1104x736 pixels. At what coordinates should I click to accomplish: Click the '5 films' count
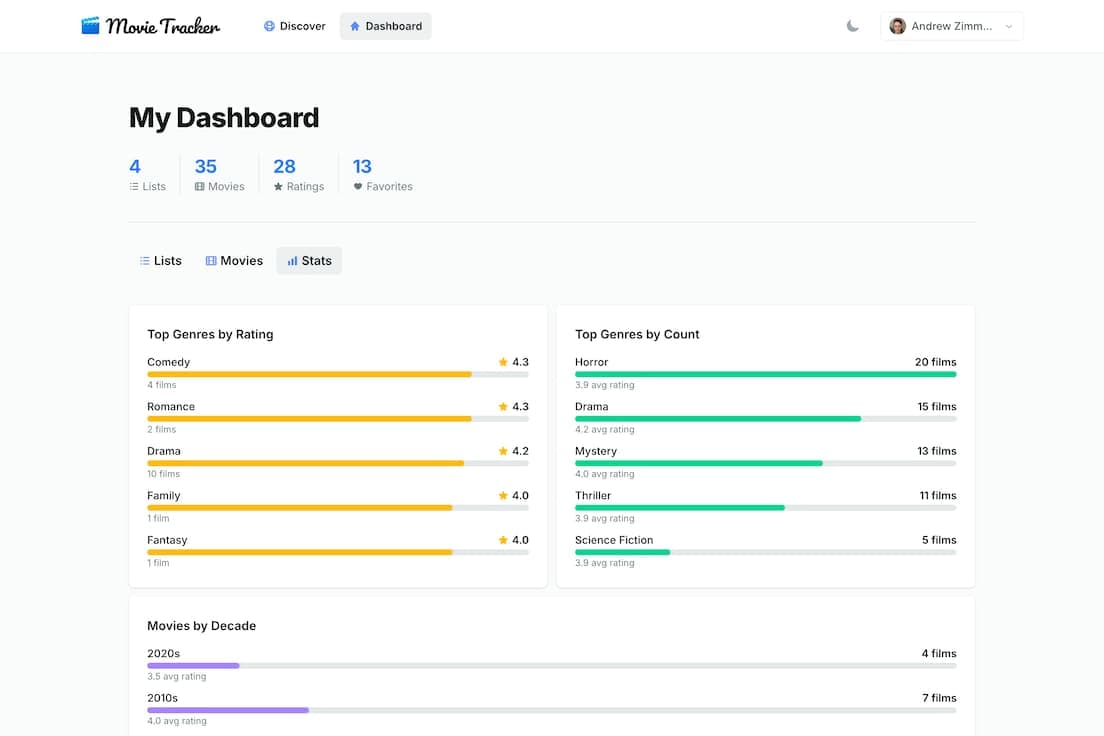[x=939, y=539]
